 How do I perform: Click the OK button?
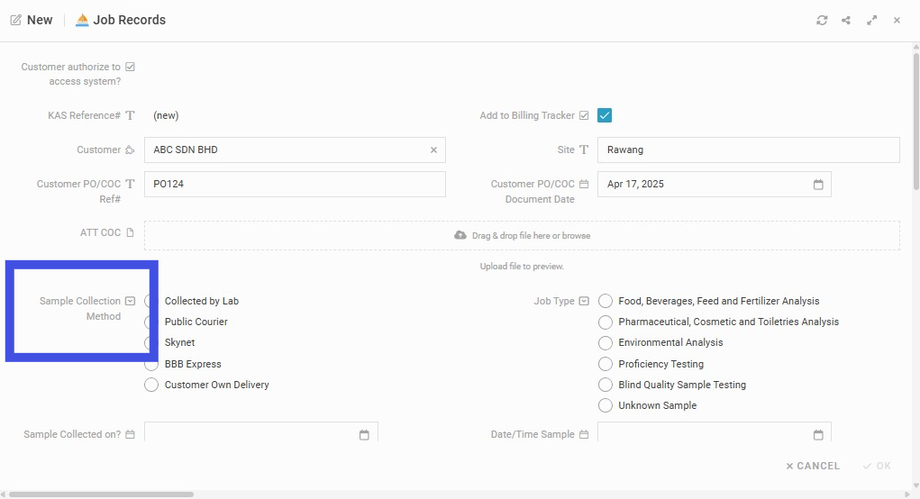click(877, 466)
